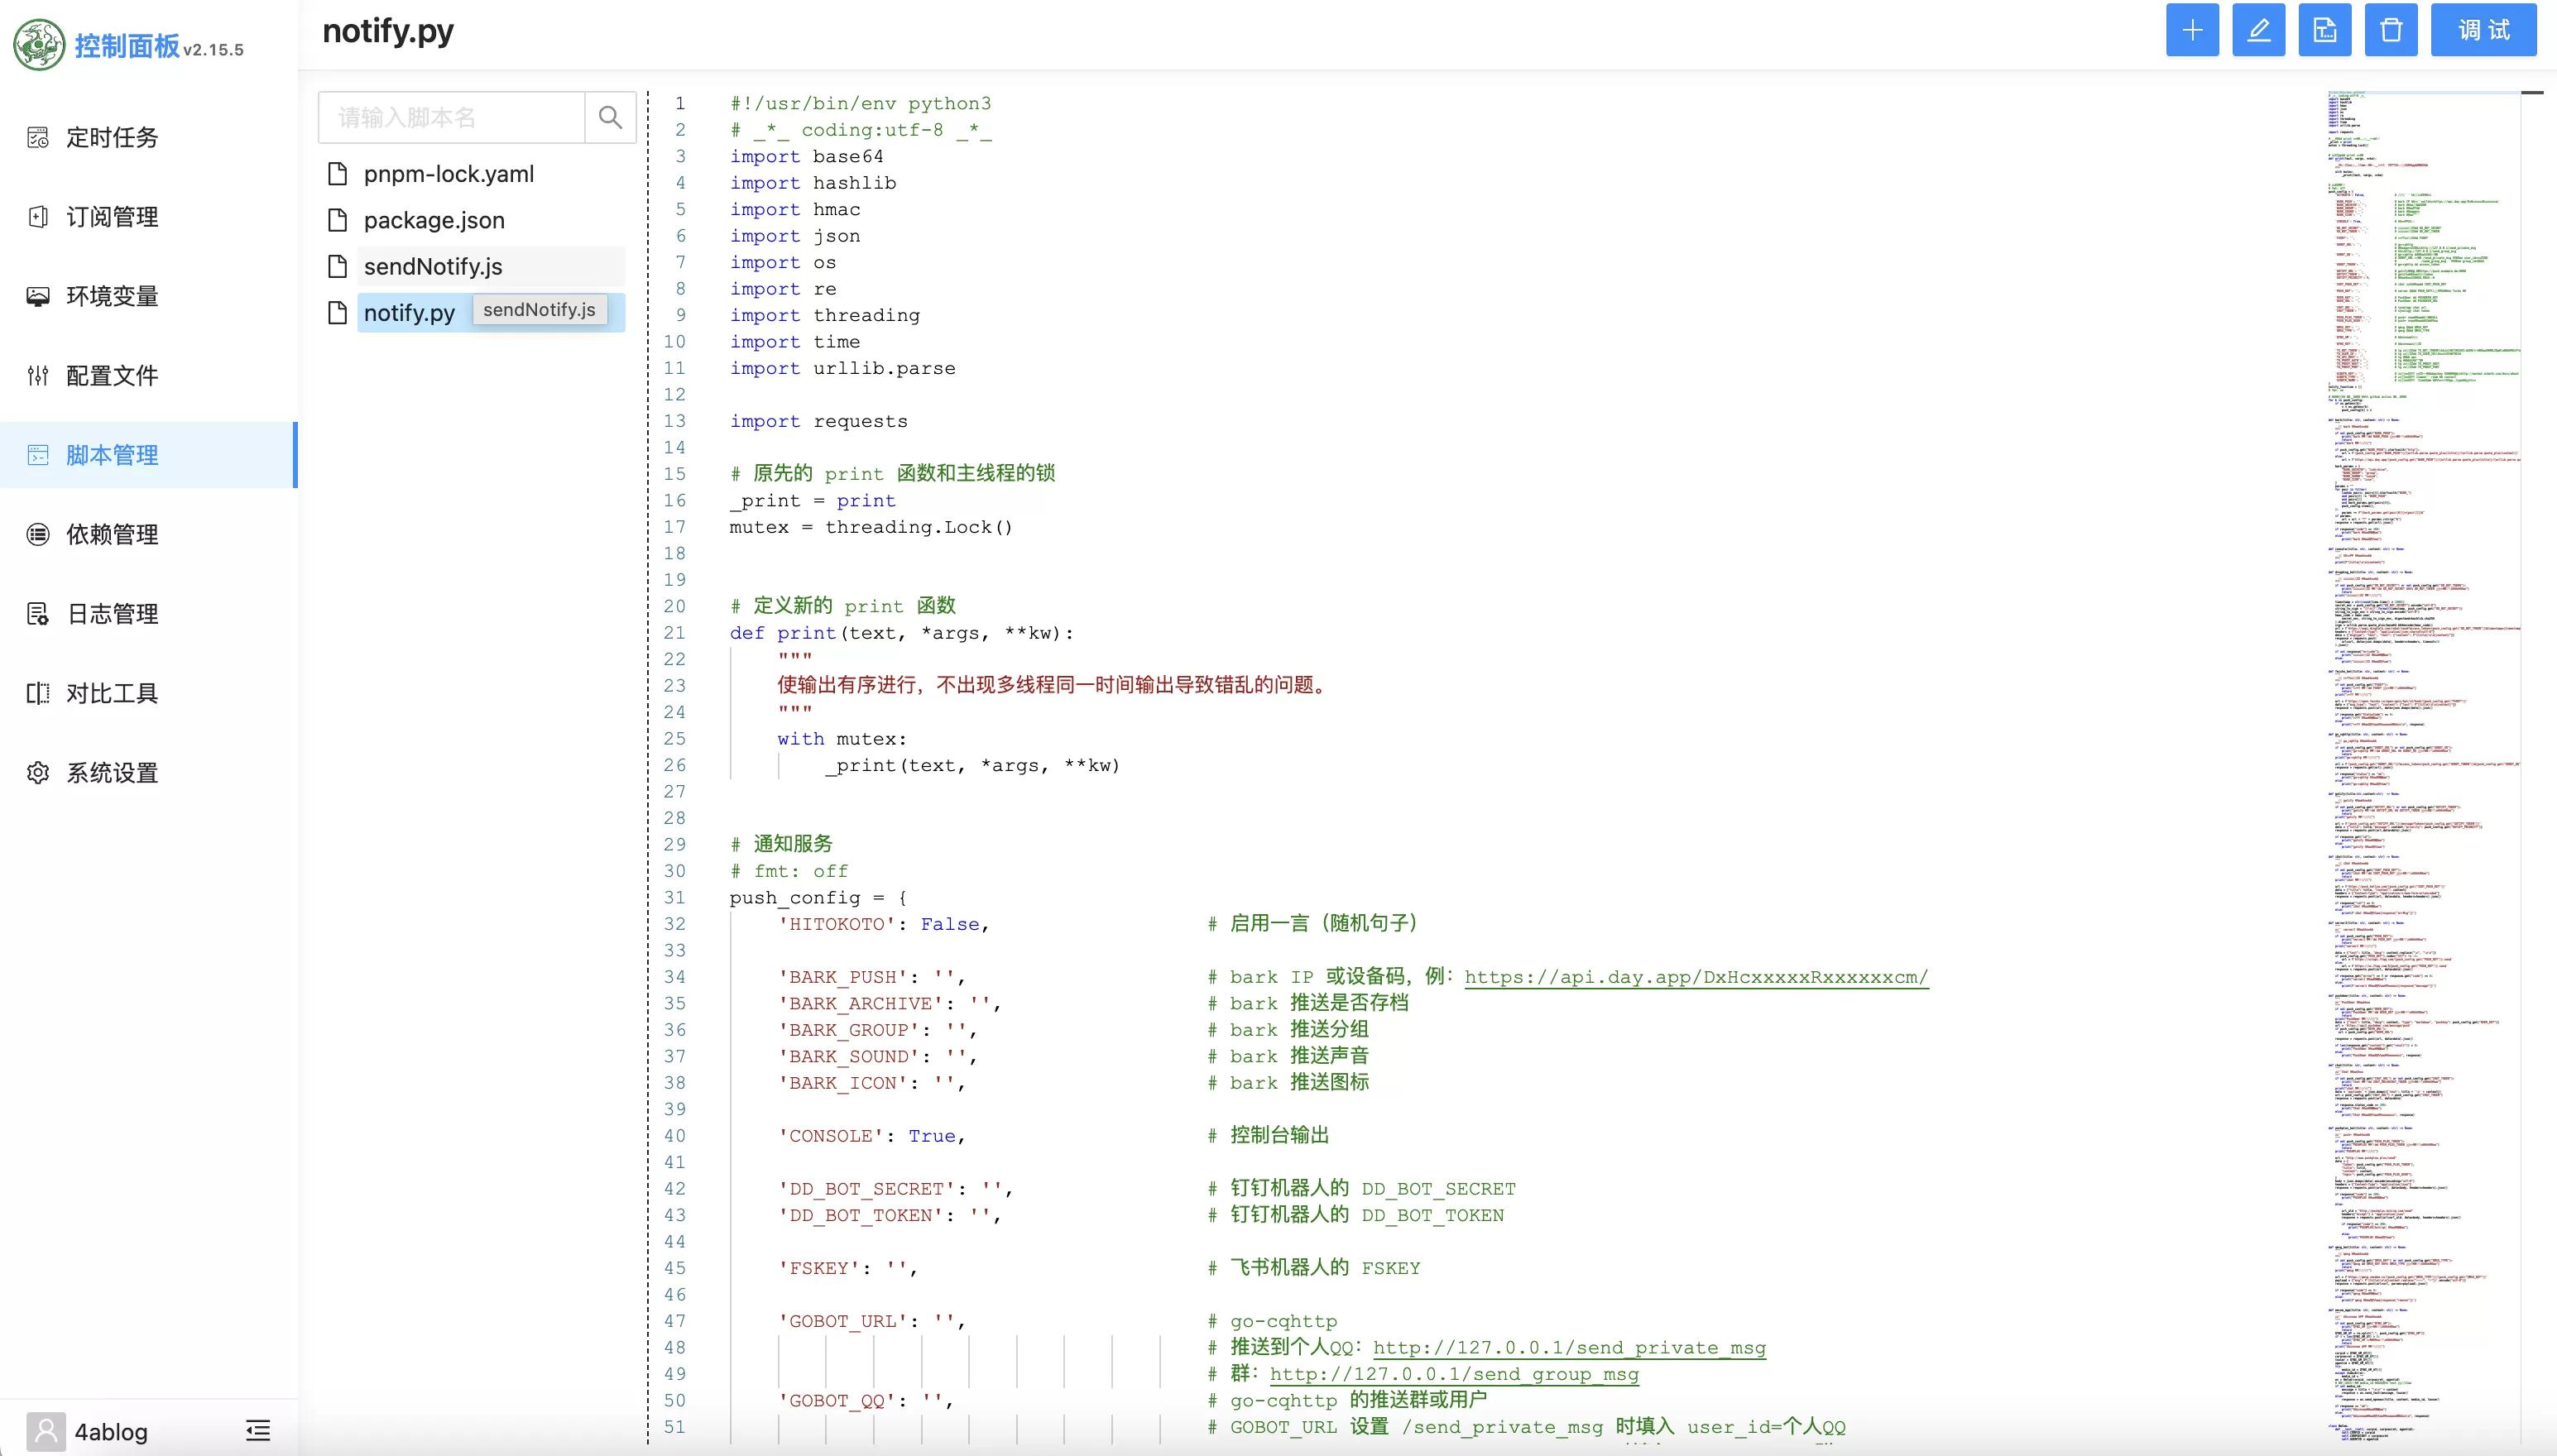Image resolution: width=2557 pixels, height=1456 pixels.
Task: Click the plus icon to create a script
Action: point(2192,30)
